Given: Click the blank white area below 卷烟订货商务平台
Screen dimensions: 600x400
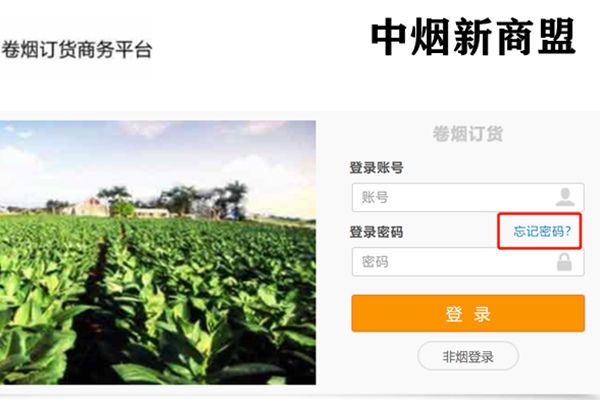Looking at the screenshot, I should (77, 86).
